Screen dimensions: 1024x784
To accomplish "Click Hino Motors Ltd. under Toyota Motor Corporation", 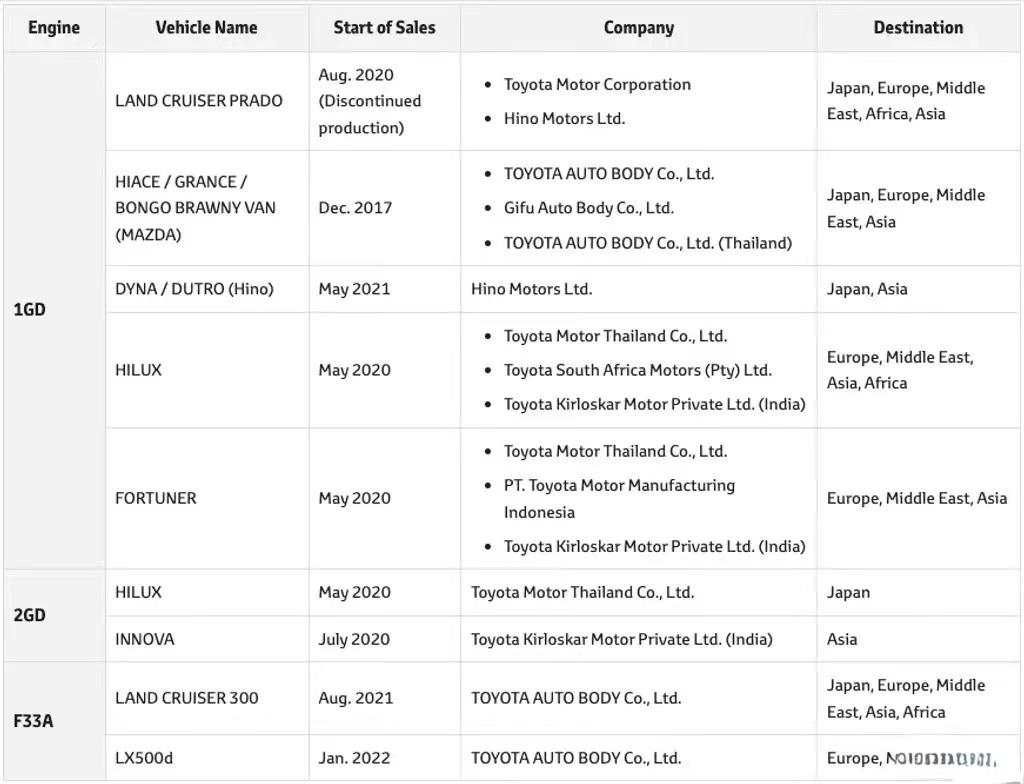I will tap(564, 118).
